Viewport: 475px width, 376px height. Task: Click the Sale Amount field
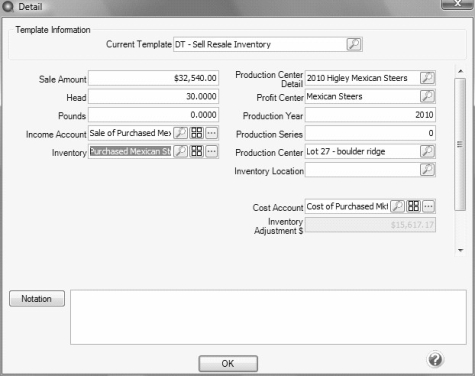[153, 78]
